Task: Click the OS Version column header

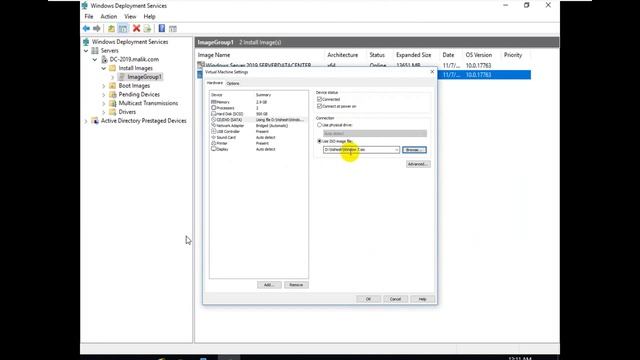Action: 479,55
